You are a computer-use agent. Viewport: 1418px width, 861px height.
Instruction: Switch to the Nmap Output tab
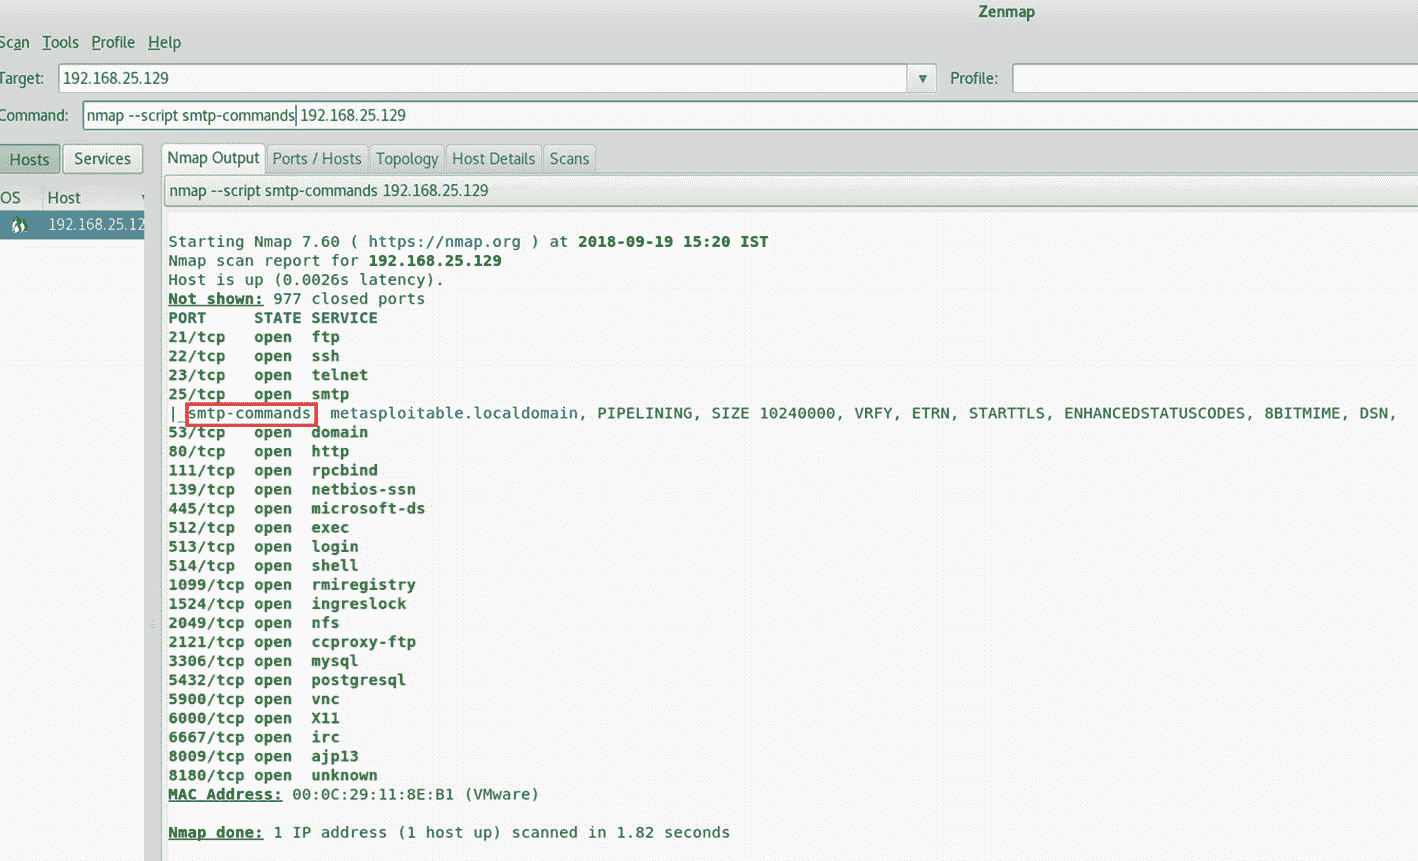[213, 158]
